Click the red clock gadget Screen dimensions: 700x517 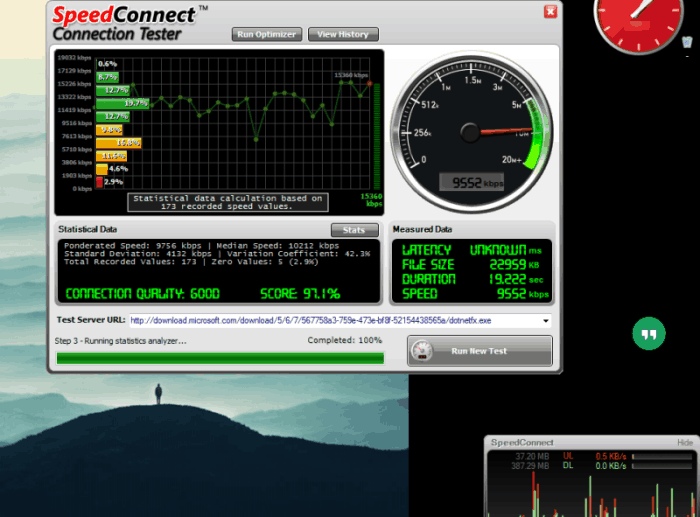point(638,25)
